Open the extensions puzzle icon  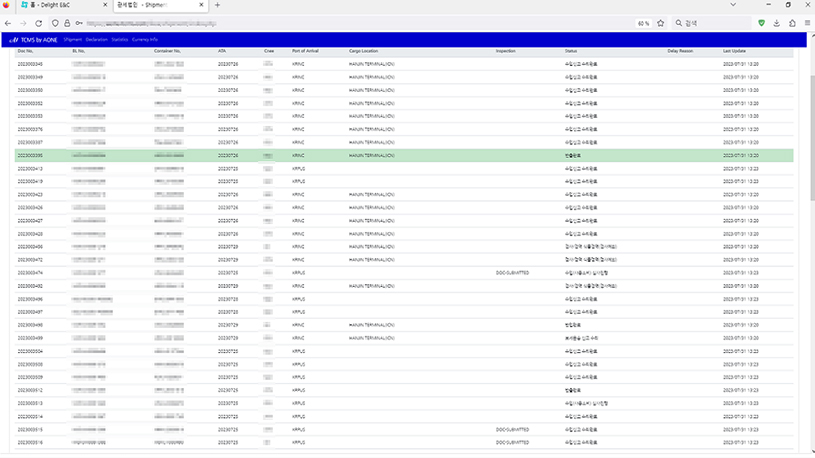tap(791, 22)
